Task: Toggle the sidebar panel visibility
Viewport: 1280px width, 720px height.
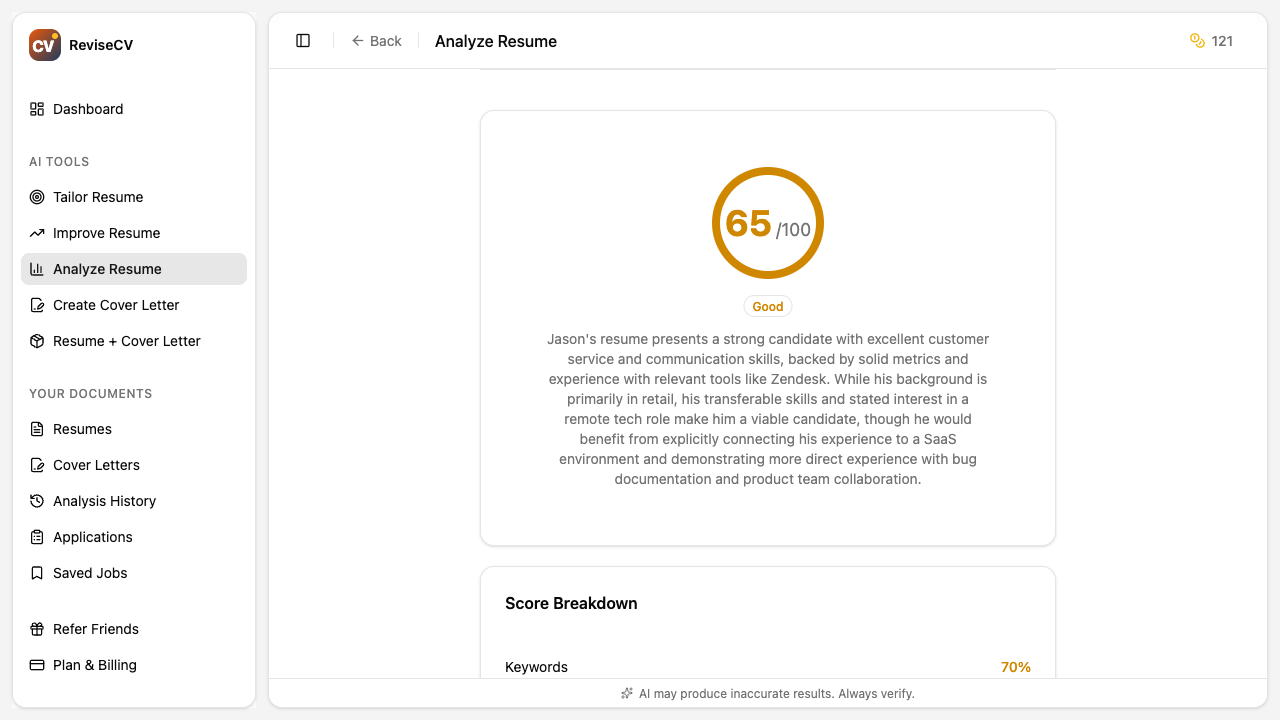Action: click(303, 40)
